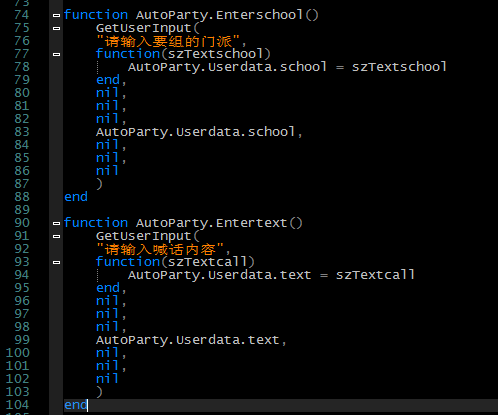The height and width of the screenshot is (416, 498).
Task: Collapse the function(szTextschool) fold on line 77
Action: click(57, 54)
